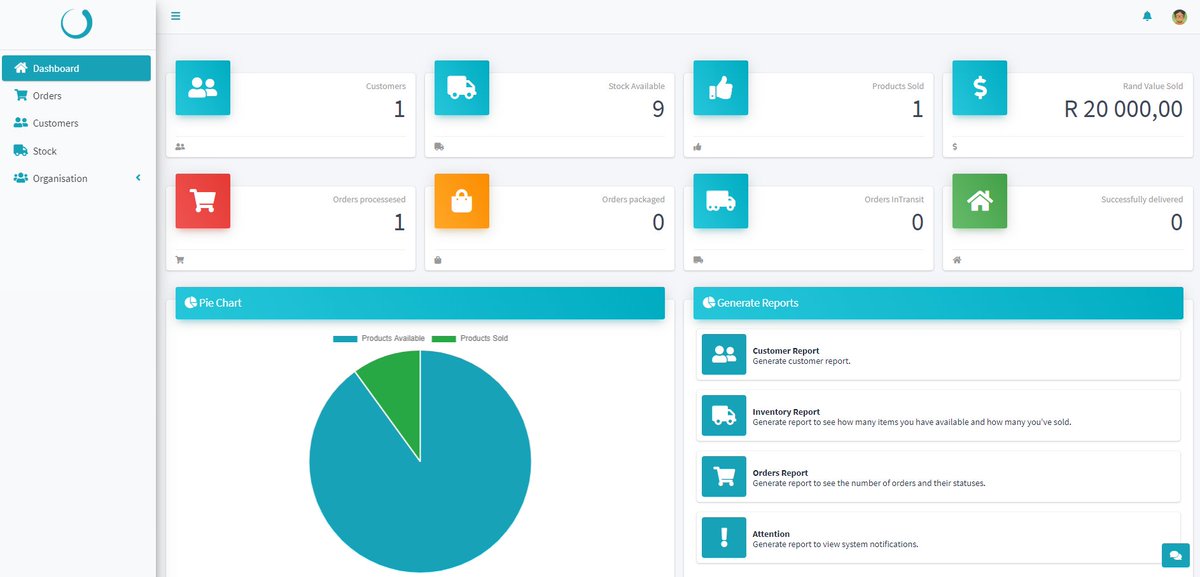The image size is (1200, 577).
Task: Click the small thumbs-up icon in Products Sold footer
Action: pos(698,147)
